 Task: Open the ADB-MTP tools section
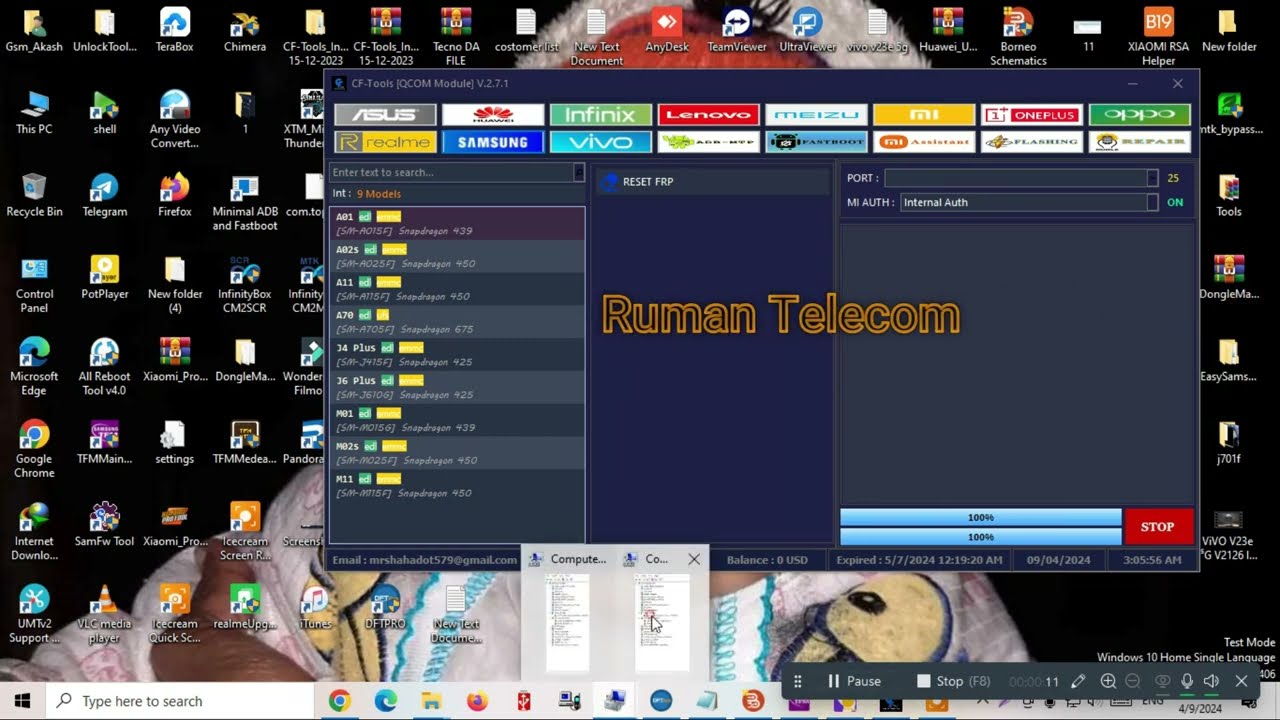tap(709, 142)
